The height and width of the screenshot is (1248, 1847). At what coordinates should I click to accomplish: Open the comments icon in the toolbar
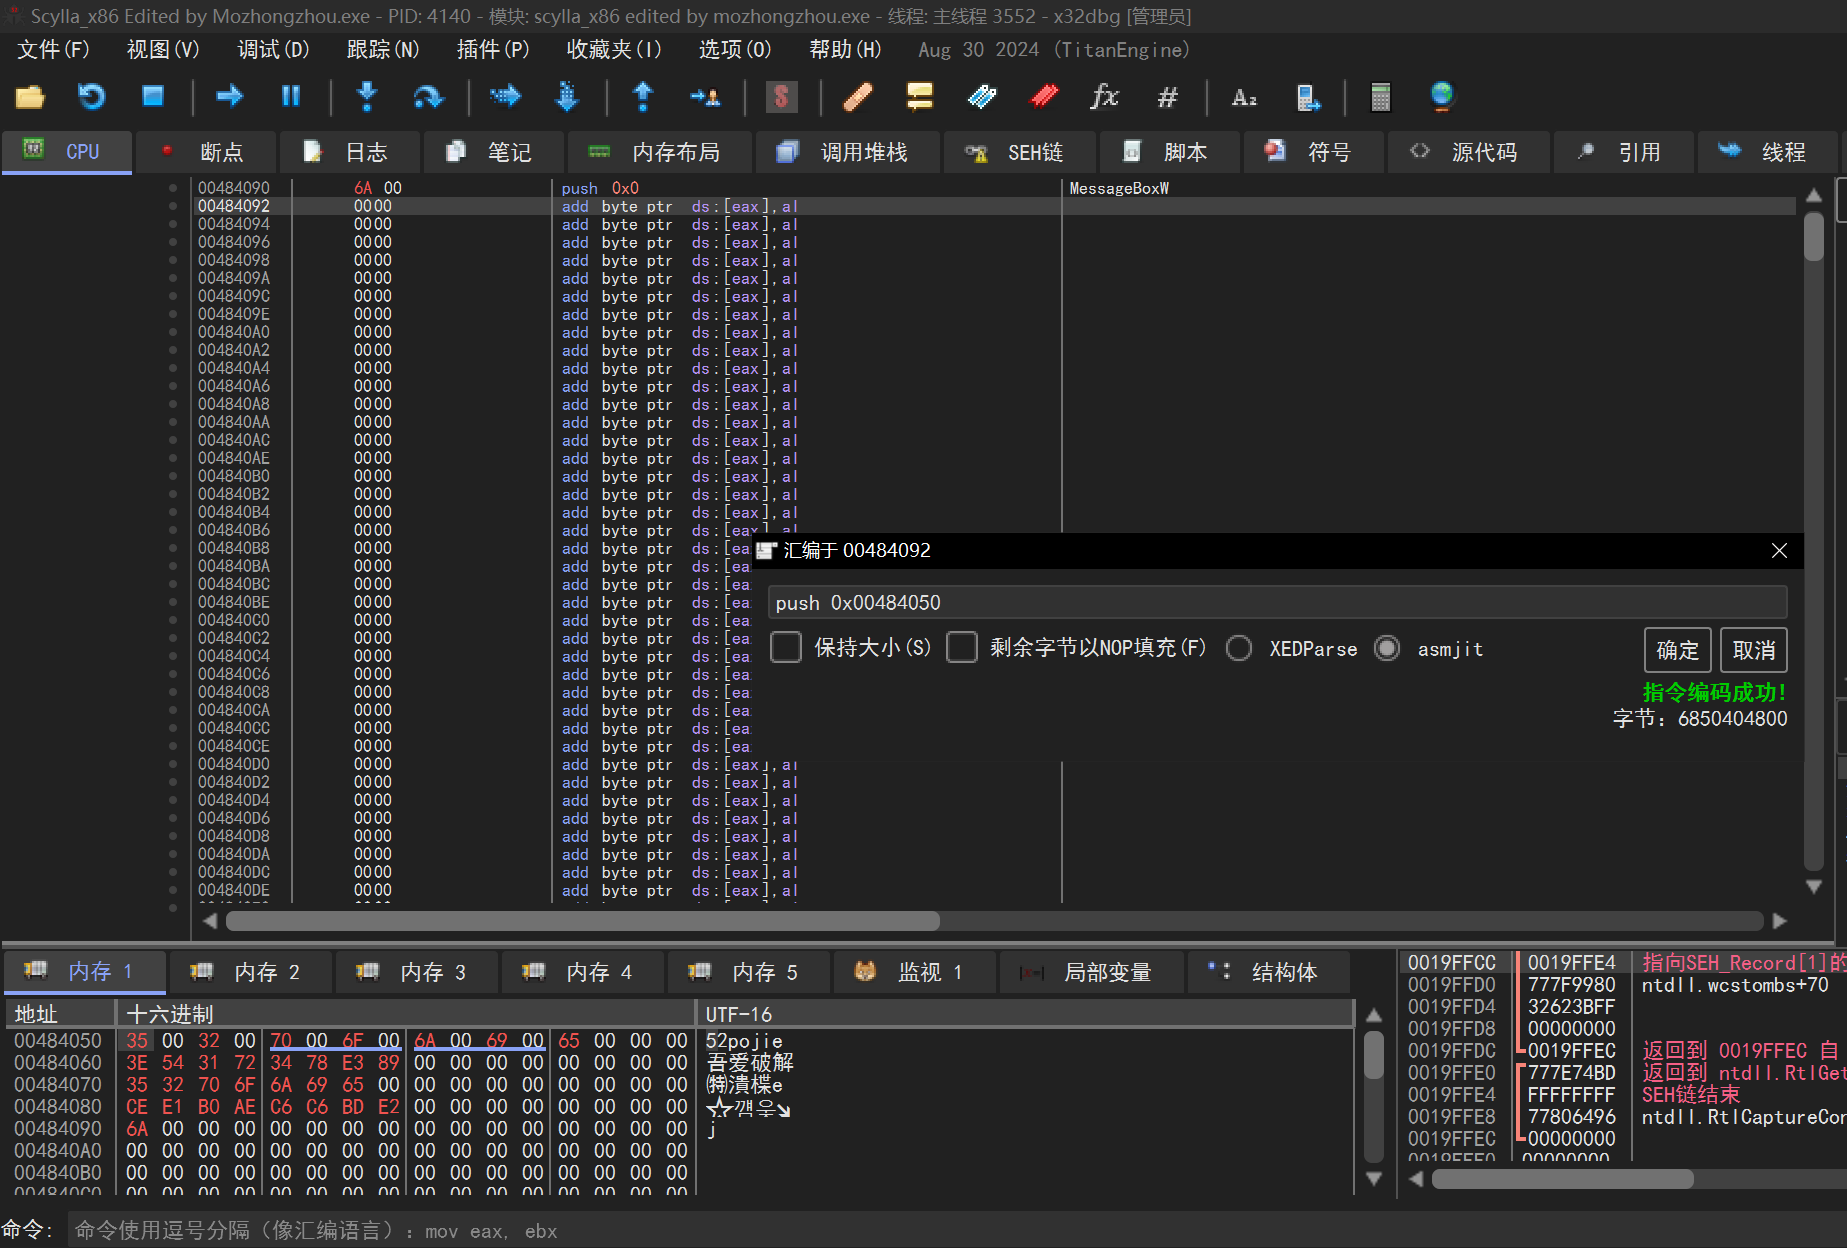[920, 97]
